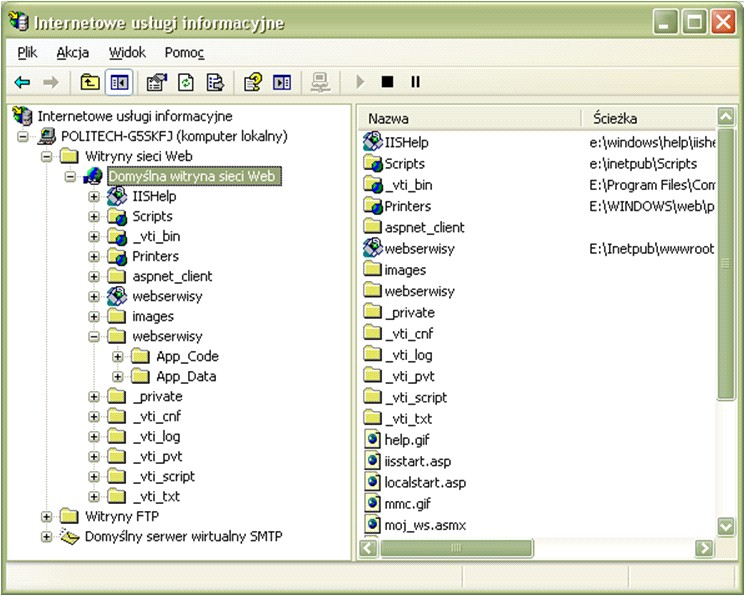Image resolution: width=745 pixels, height=596 pixels.
Task: Open the Help toolbar icon with question mark
Action: click(253, 83)
